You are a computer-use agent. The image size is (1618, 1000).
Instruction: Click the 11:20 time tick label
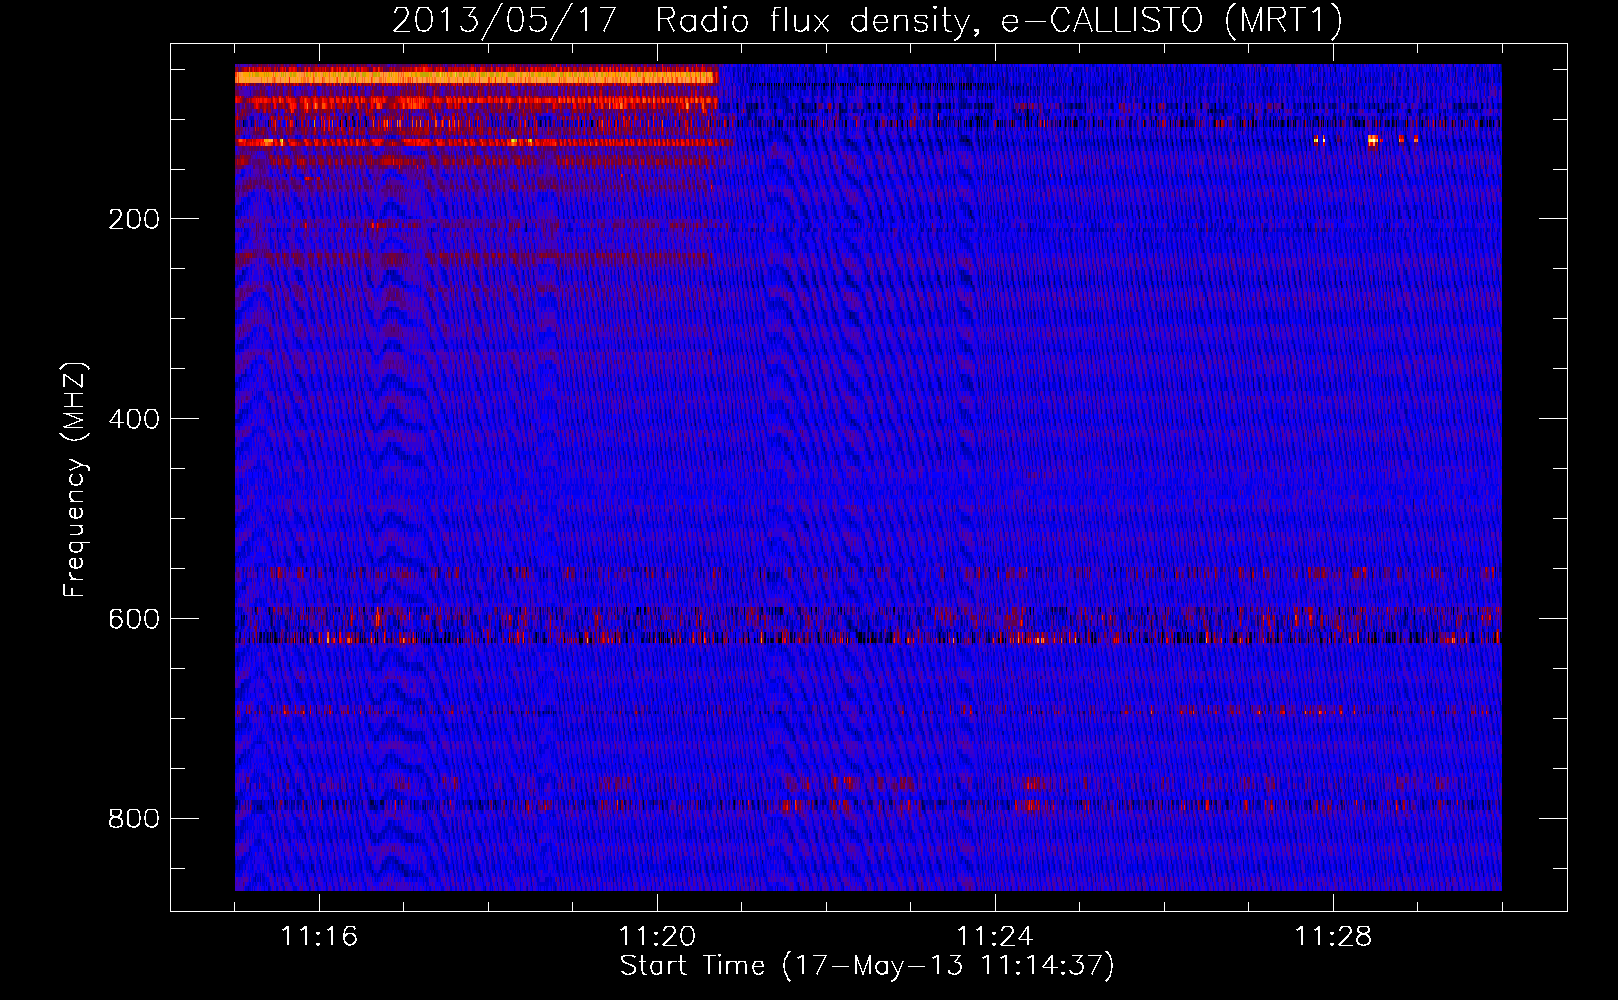[x=657, y=936]
